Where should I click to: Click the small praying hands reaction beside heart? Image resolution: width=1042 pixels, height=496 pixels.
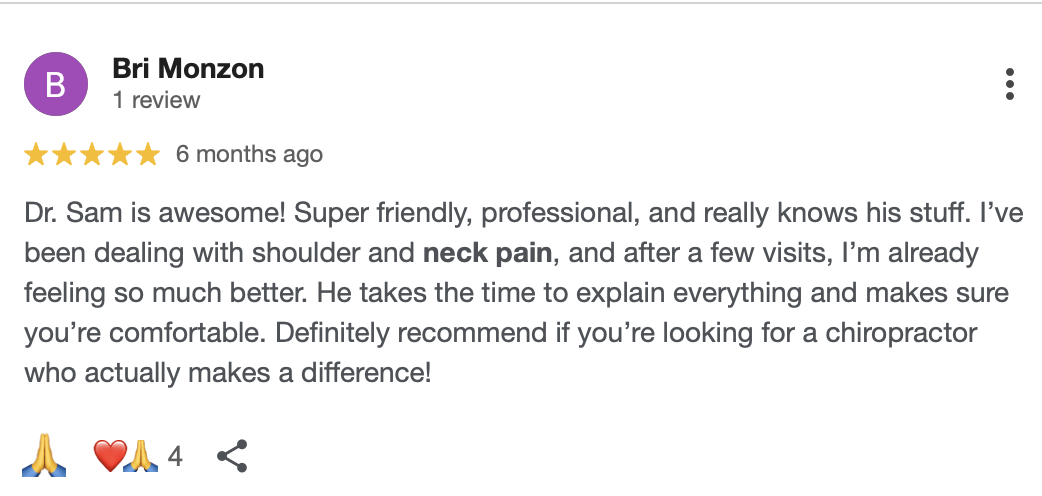[x=141, y=456]
